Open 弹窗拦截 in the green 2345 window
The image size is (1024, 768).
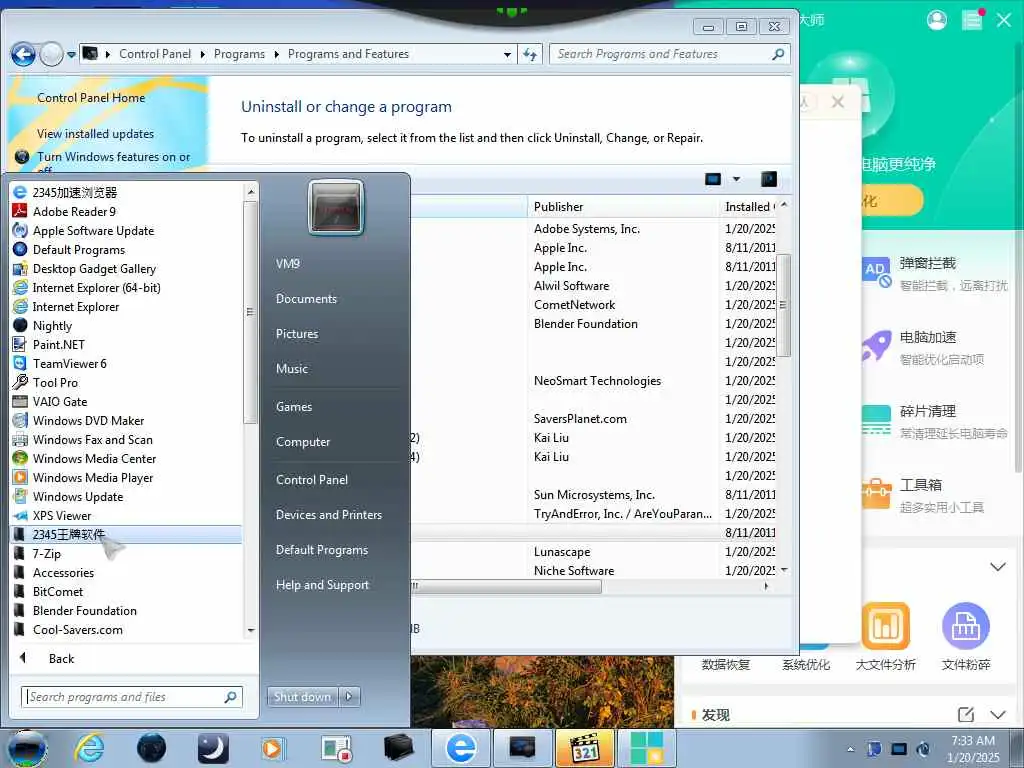coord(927,263)
